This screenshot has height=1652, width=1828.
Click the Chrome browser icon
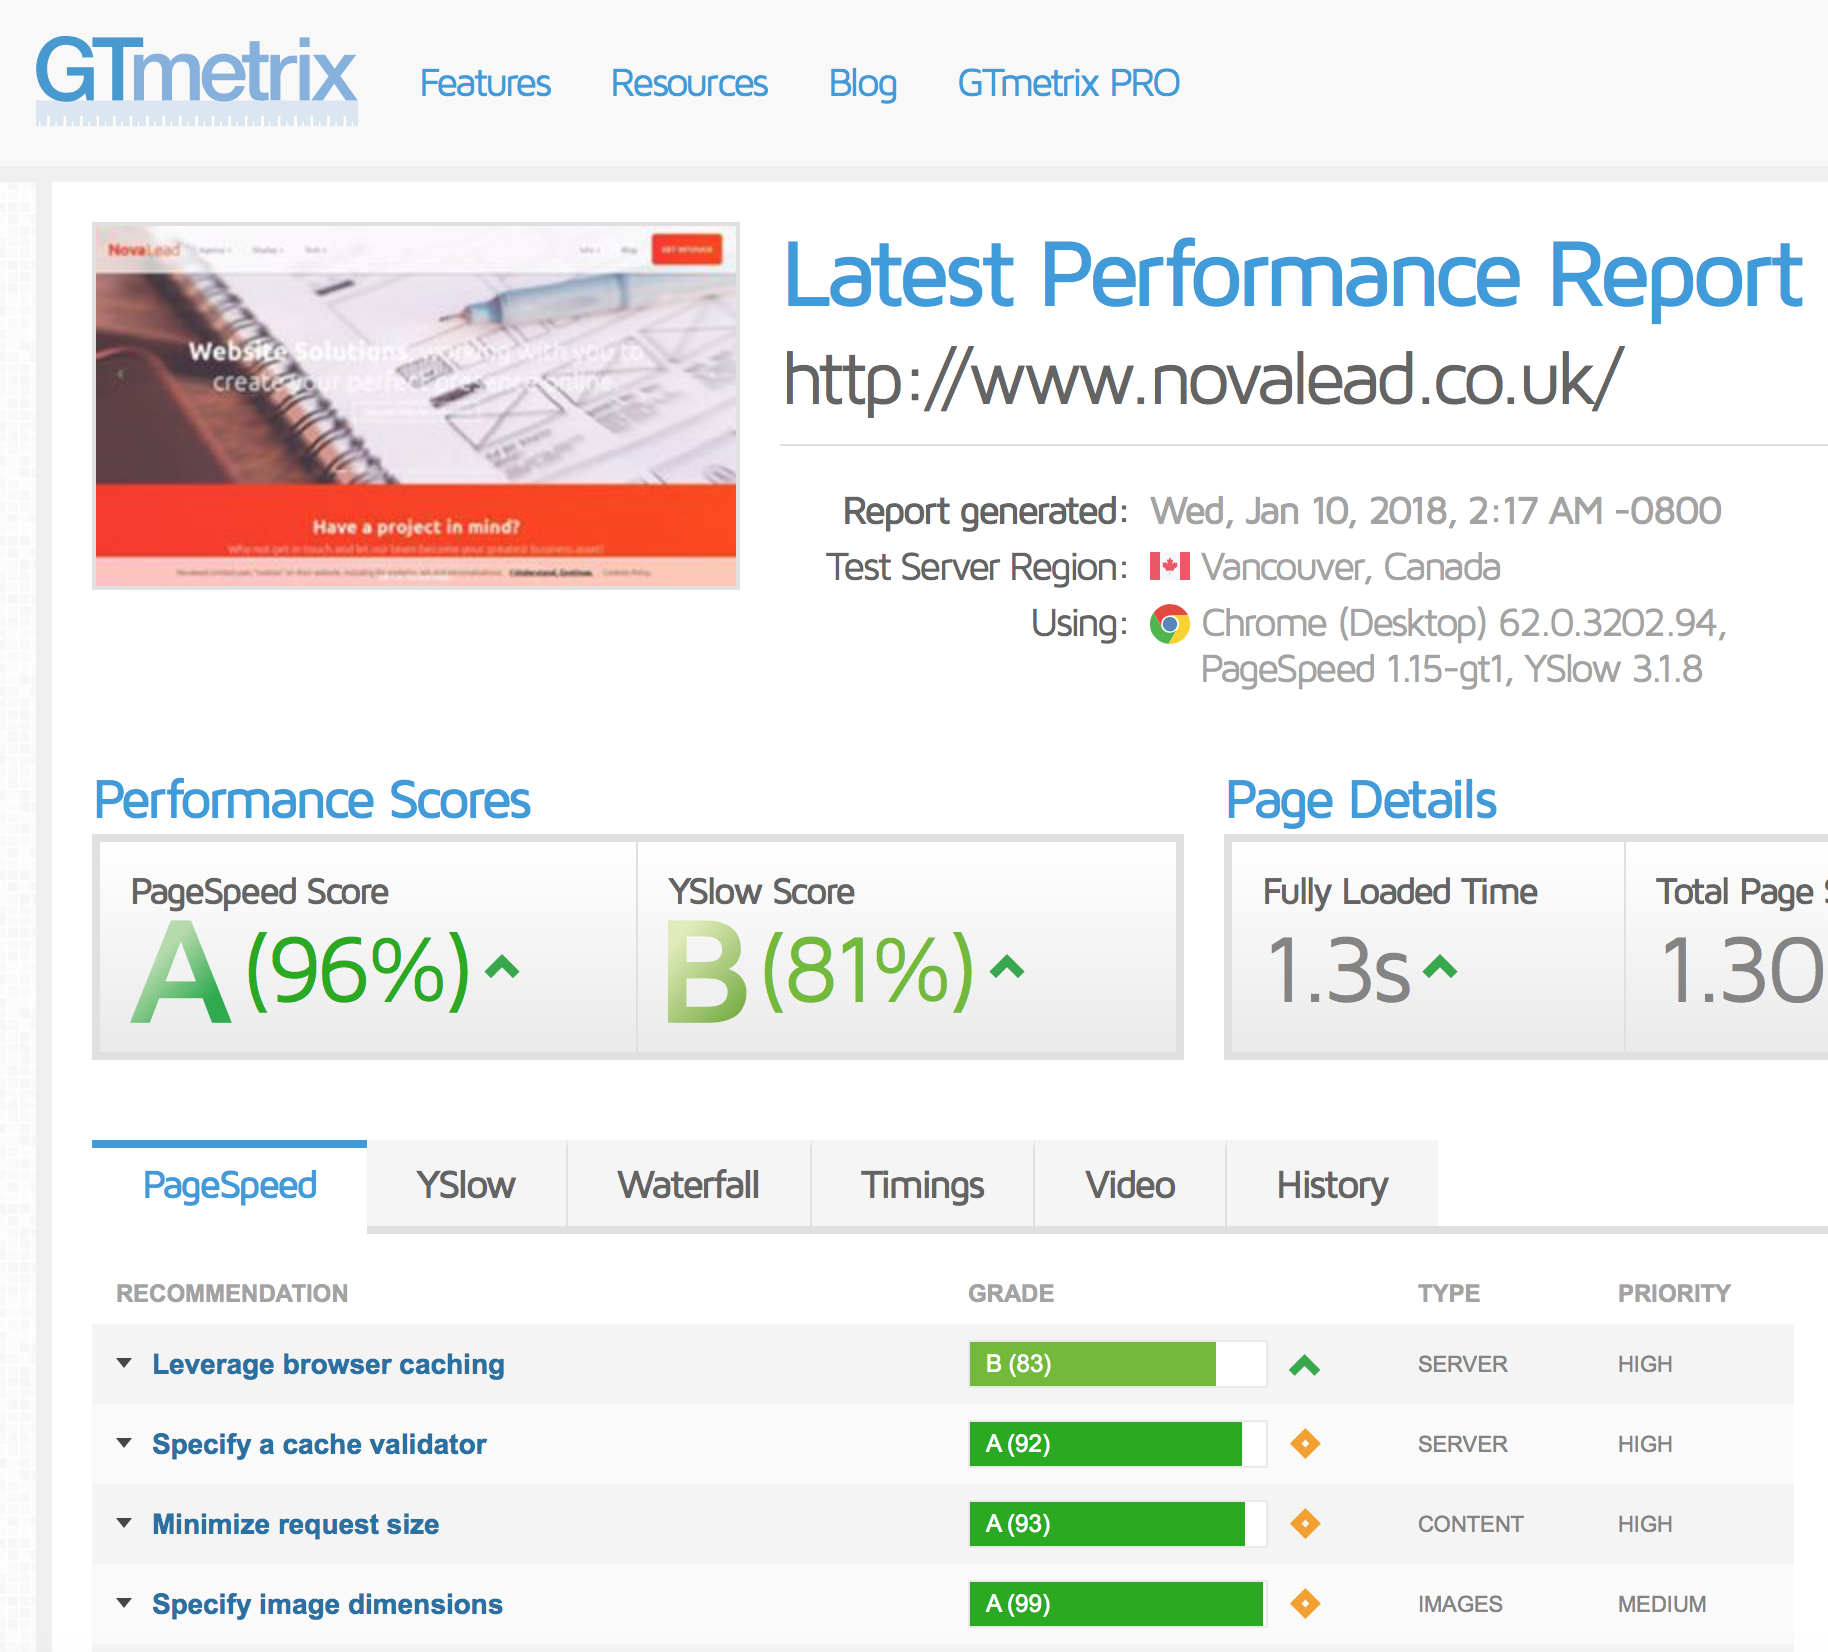pyautogui.click(x=1169, y=624)
